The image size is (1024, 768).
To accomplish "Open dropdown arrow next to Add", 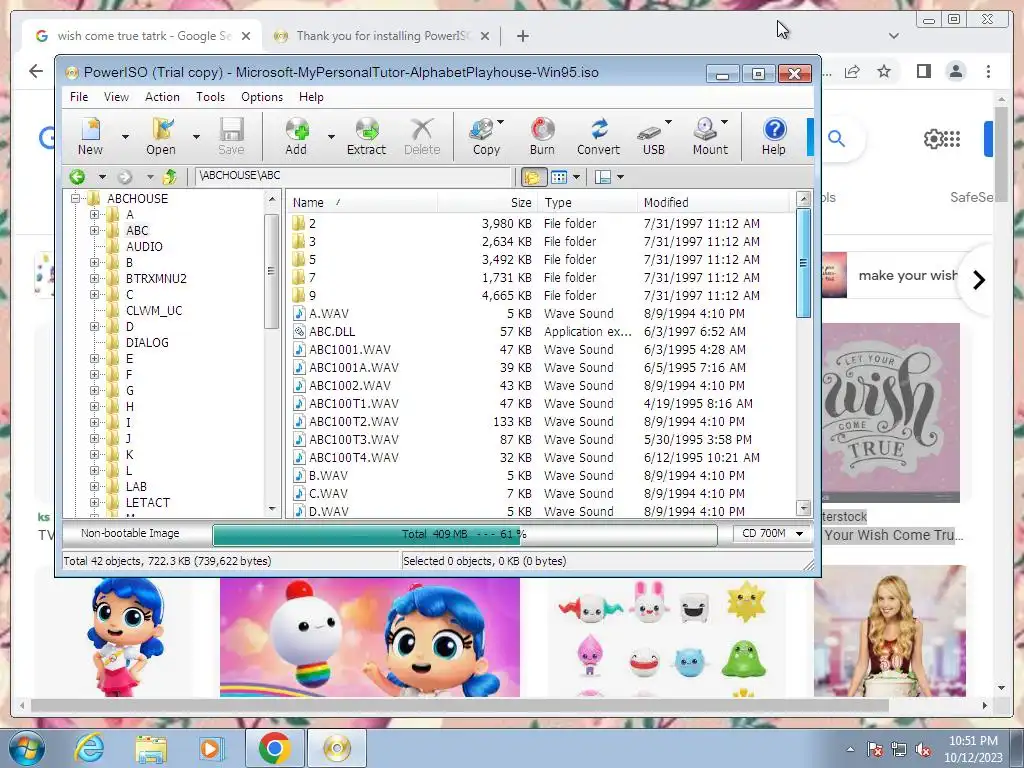I will pyautogui.click(x=331, y=136).
